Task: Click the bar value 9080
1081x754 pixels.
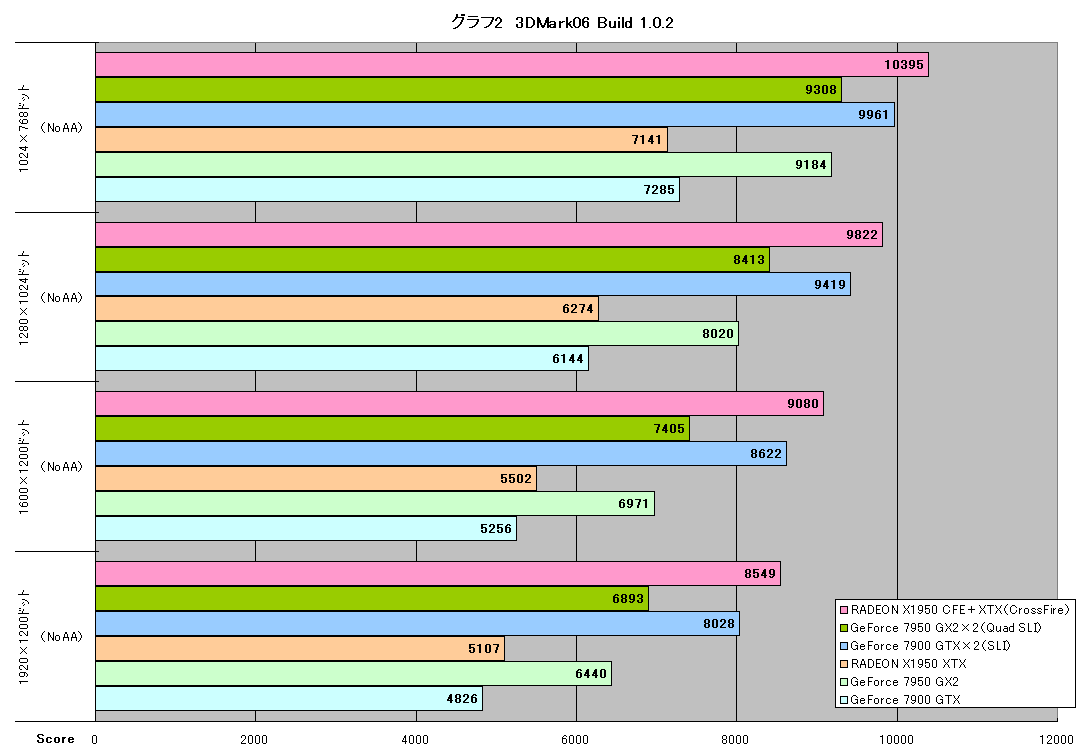Action: [803, 404]
